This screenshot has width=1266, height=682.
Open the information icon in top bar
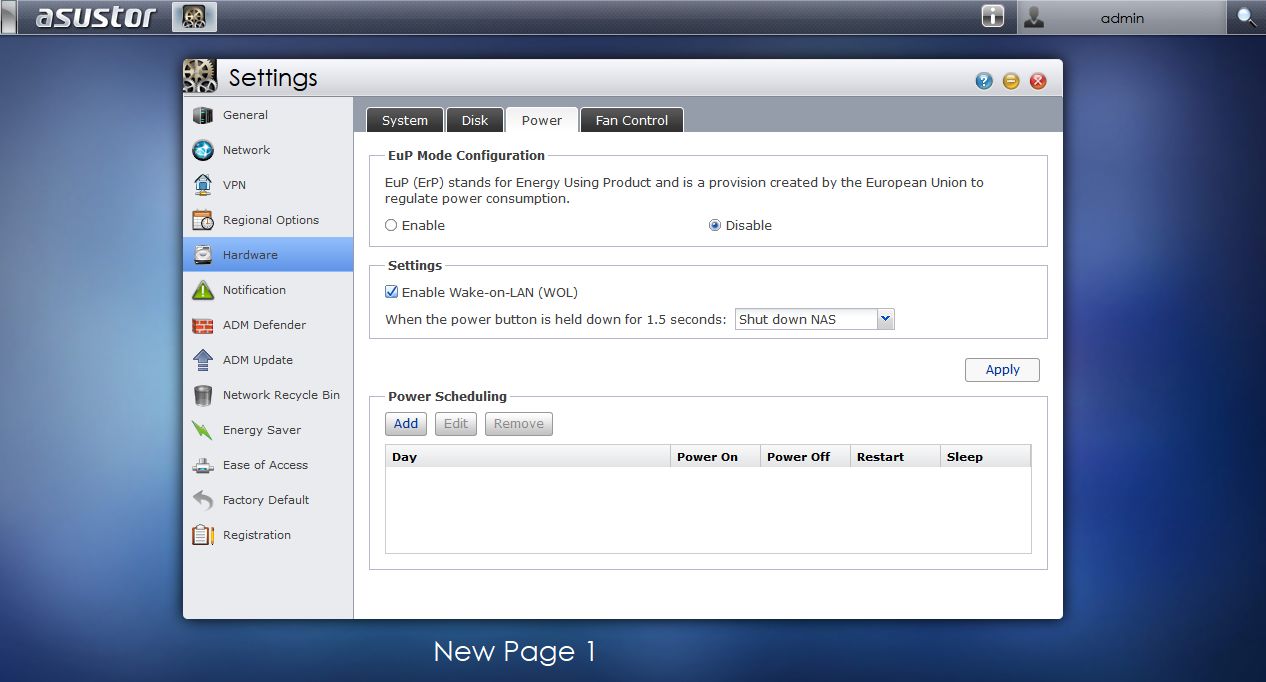(x=992, y=17)
